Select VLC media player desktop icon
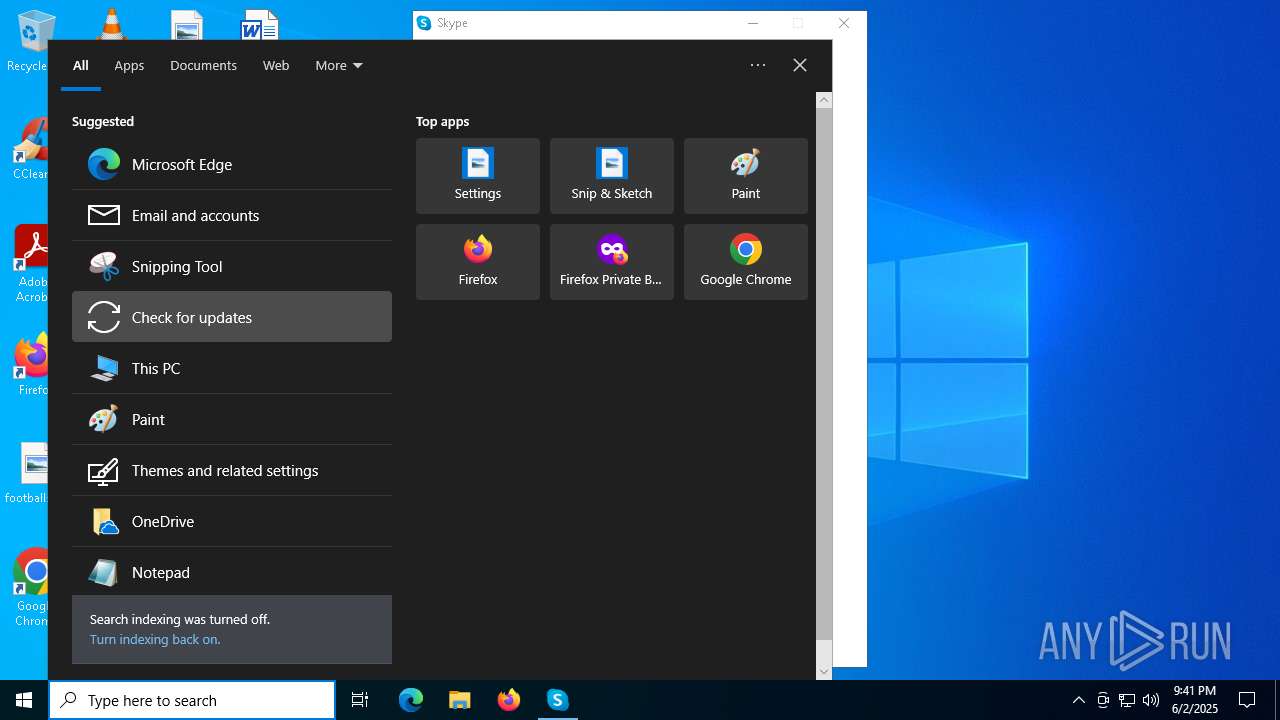Viewport: 1280px width, 720px height. click(x=110, y=24)
